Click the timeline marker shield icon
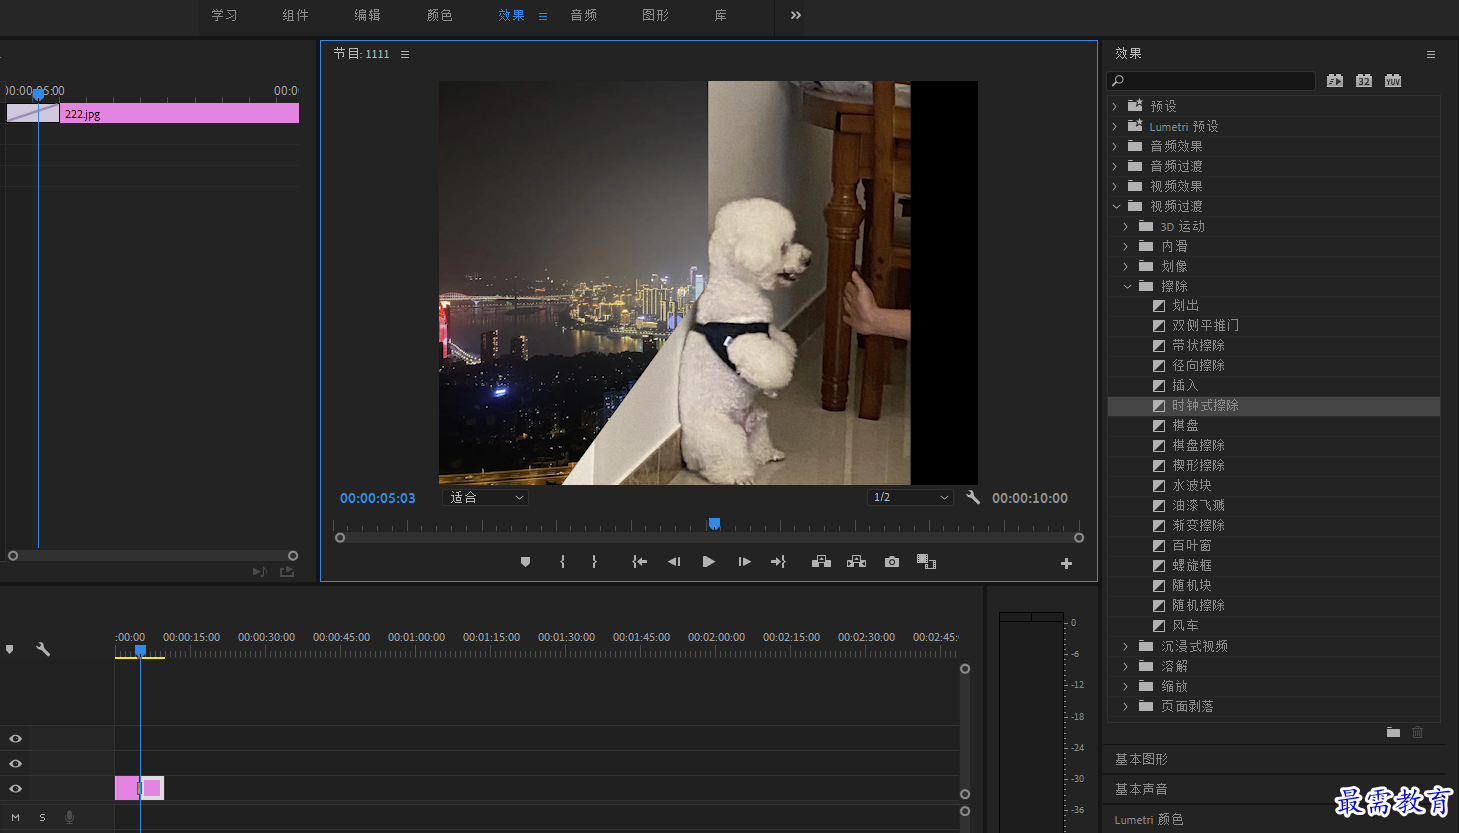The height and width of the screenshot is (833, 1459). tap(10, 649)
